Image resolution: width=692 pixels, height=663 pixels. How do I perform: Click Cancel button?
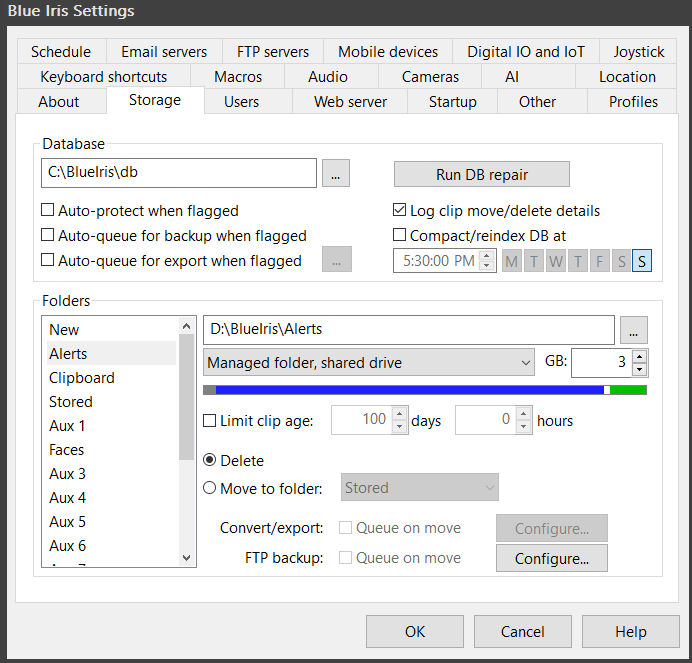(523, 631)
